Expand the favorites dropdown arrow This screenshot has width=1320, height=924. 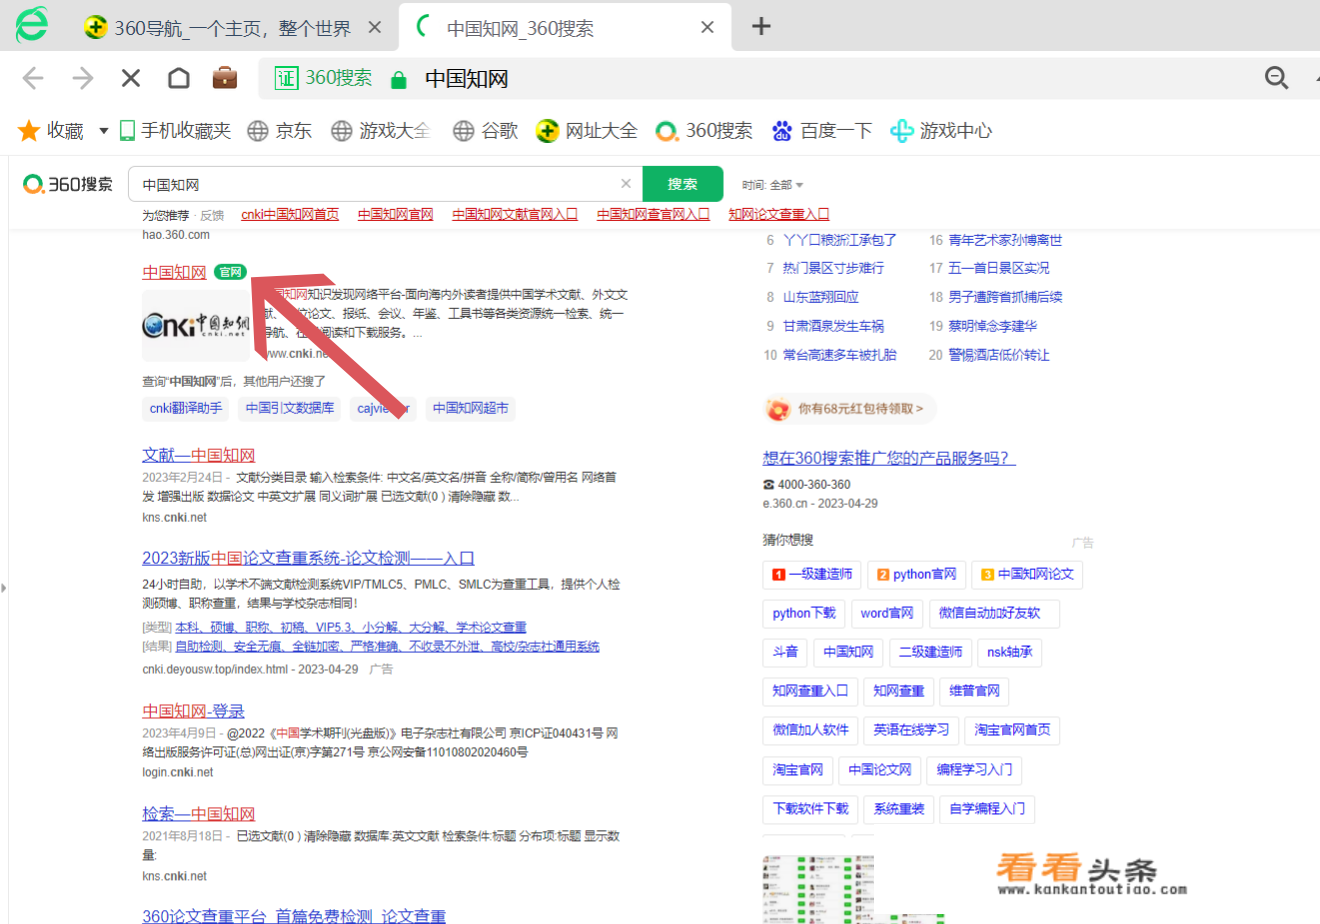click(103, 131)
